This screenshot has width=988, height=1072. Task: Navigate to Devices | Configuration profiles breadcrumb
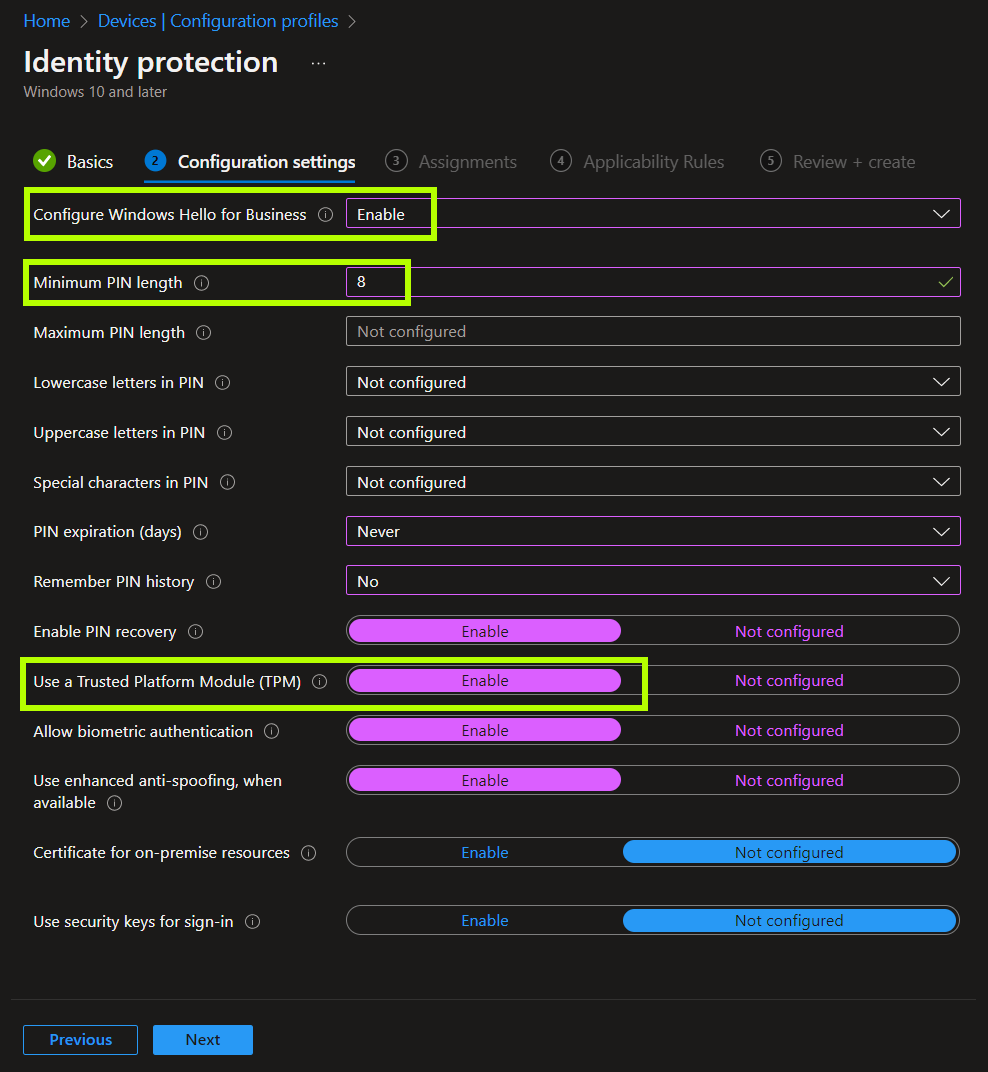pos(218,20)
